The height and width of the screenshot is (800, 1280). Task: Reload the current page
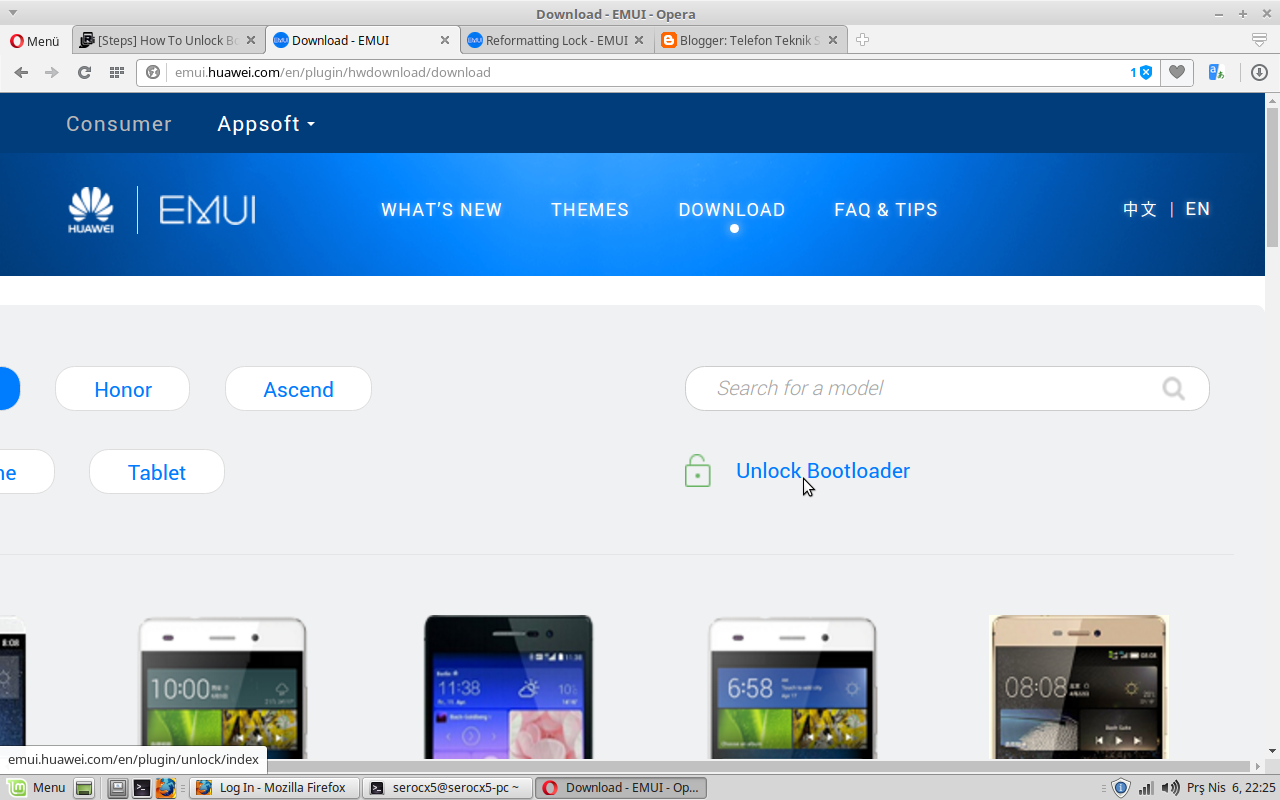click(84, 72)
